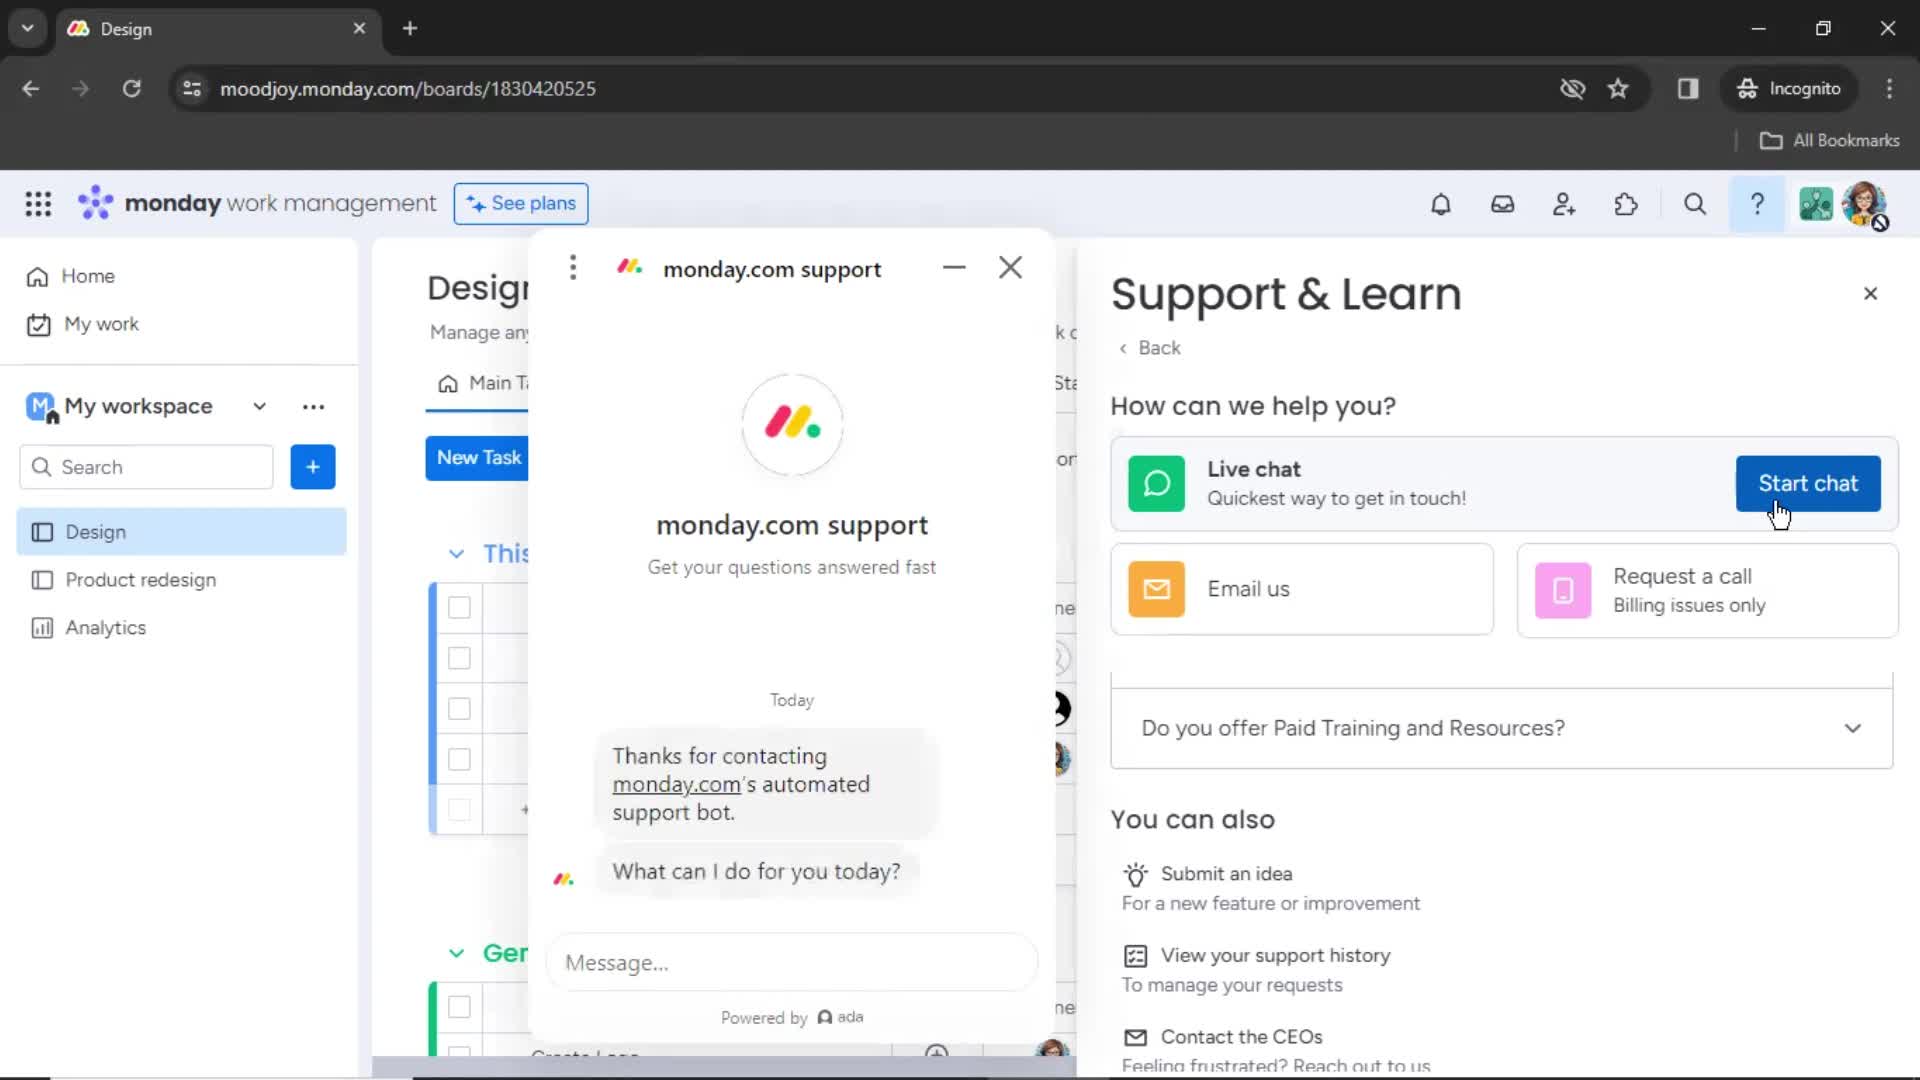Viewport: 1920px width, 1080px height.
Task: Switch to the Main Table tab
Action: point(482,383)
